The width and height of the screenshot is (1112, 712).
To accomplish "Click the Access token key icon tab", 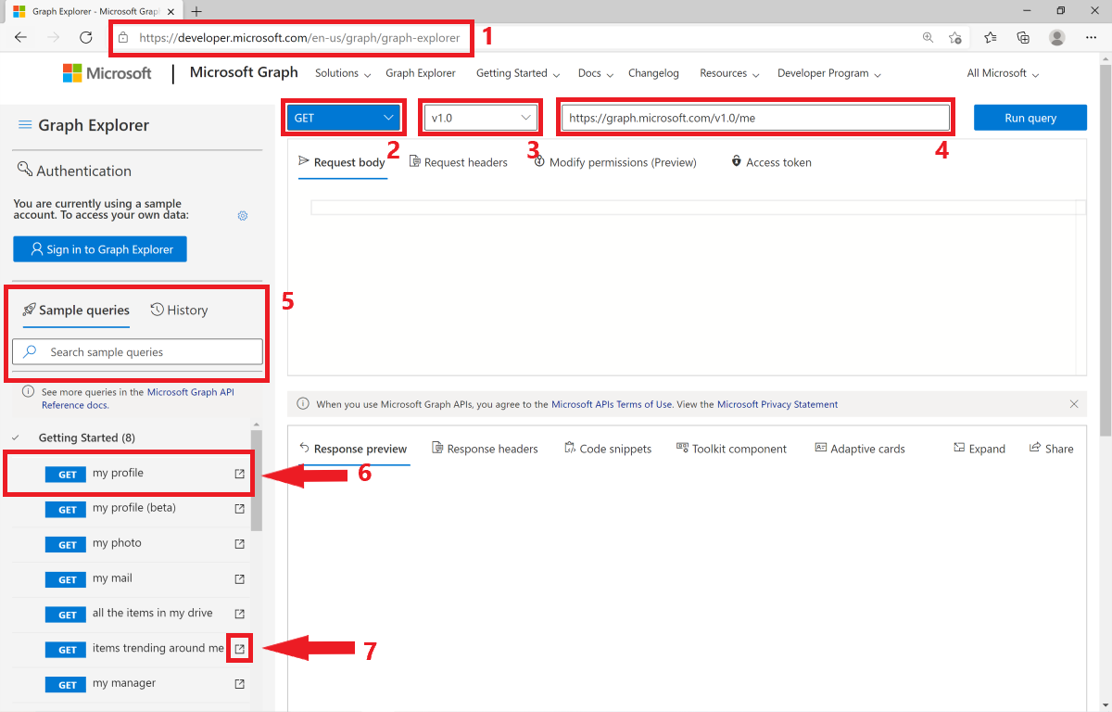I will click(x=737, y=162).
